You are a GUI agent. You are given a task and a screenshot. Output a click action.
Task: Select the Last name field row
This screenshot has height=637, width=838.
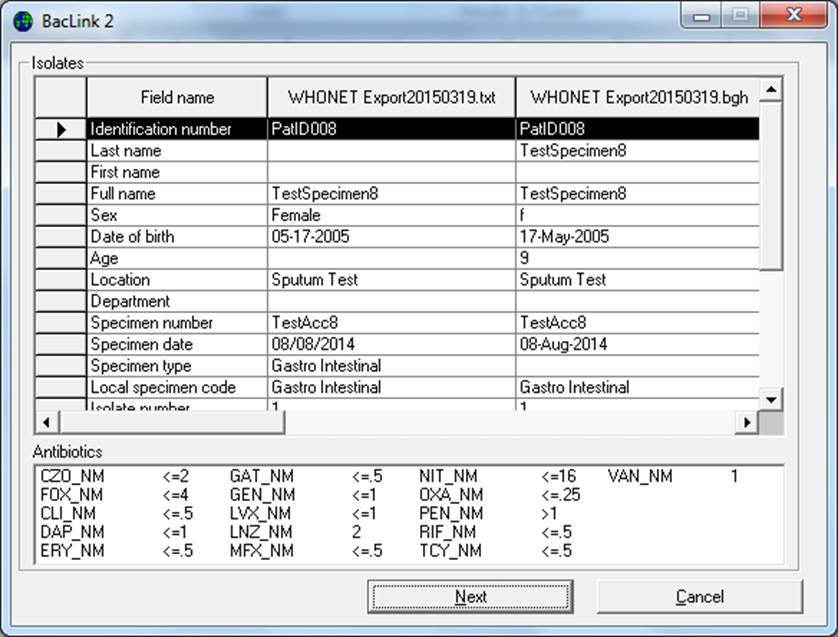(x=176, y=150)
